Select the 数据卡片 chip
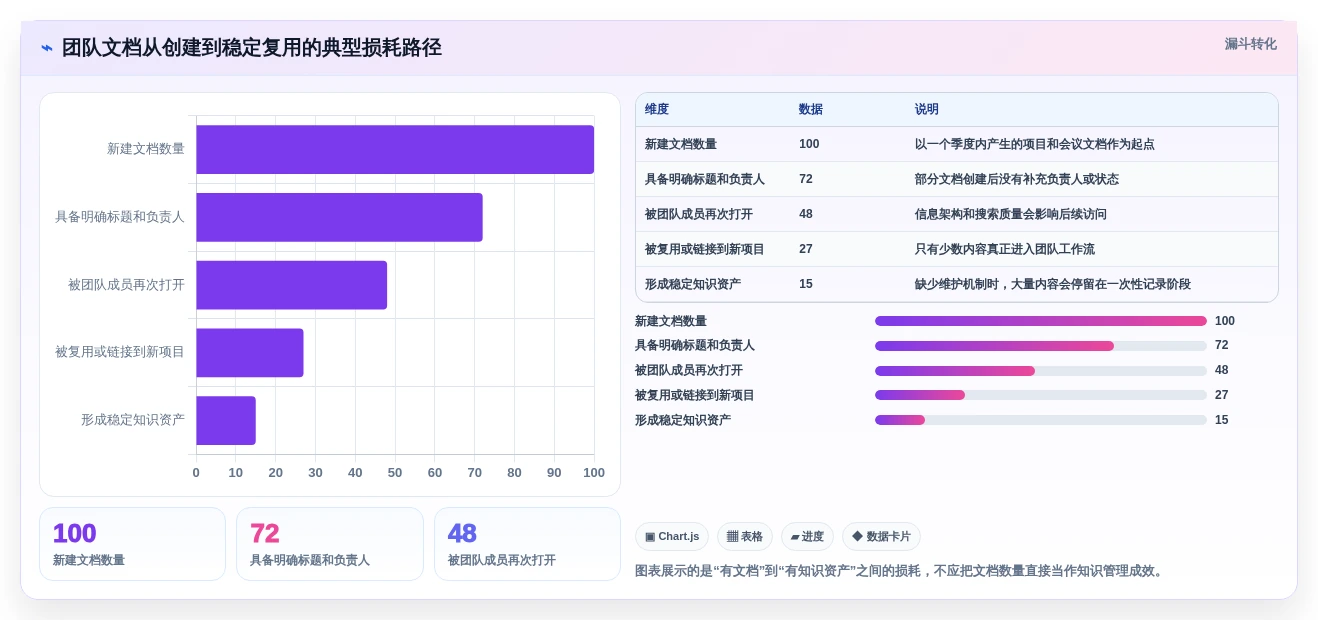1318x620 pixels. [x=881, y=537]
